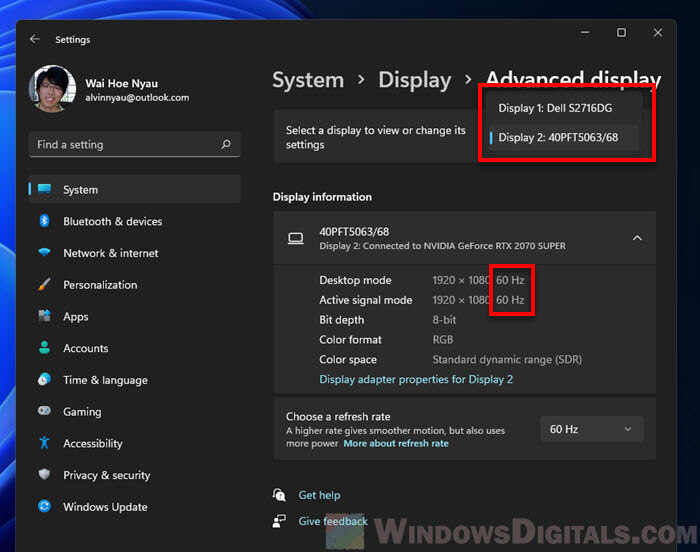This screenshot has width=700, height=552.
Task: Click the Accounts person icon
Action: coord(44,347)
